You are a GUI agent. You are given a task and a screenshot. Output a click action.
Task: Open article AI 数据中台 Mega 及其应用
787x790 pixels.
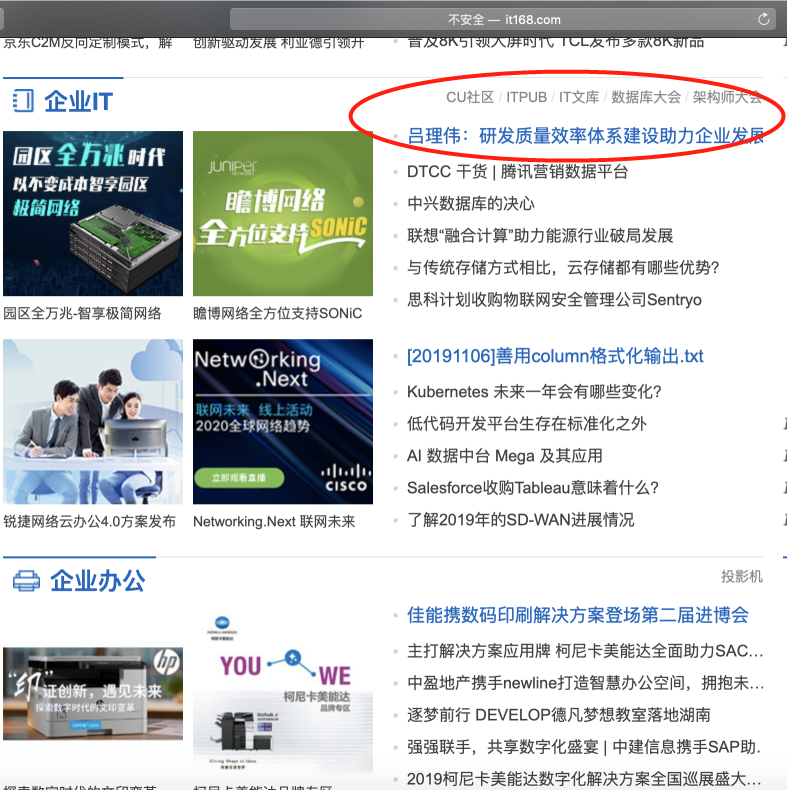click(505, 456)
